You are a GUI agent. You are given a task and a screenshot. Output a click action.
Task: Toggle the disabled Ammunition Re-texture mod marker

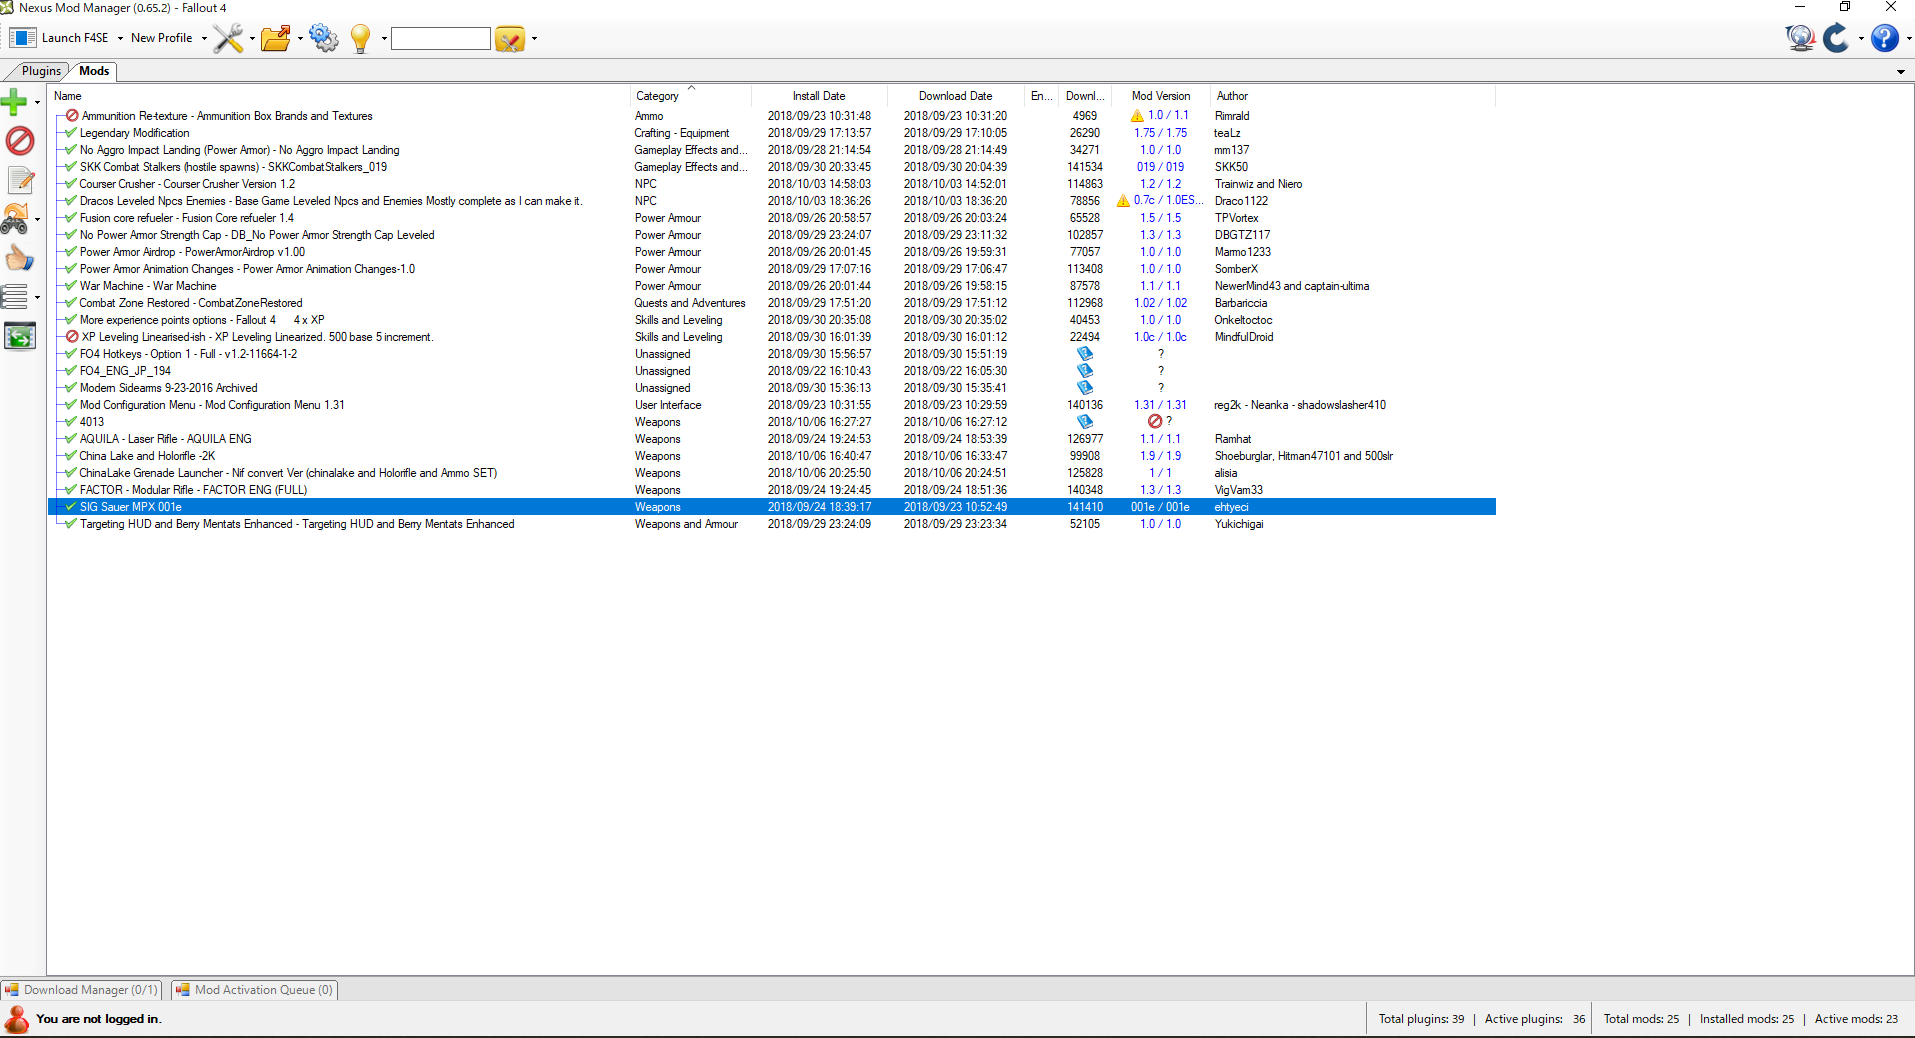click(72, 116)
